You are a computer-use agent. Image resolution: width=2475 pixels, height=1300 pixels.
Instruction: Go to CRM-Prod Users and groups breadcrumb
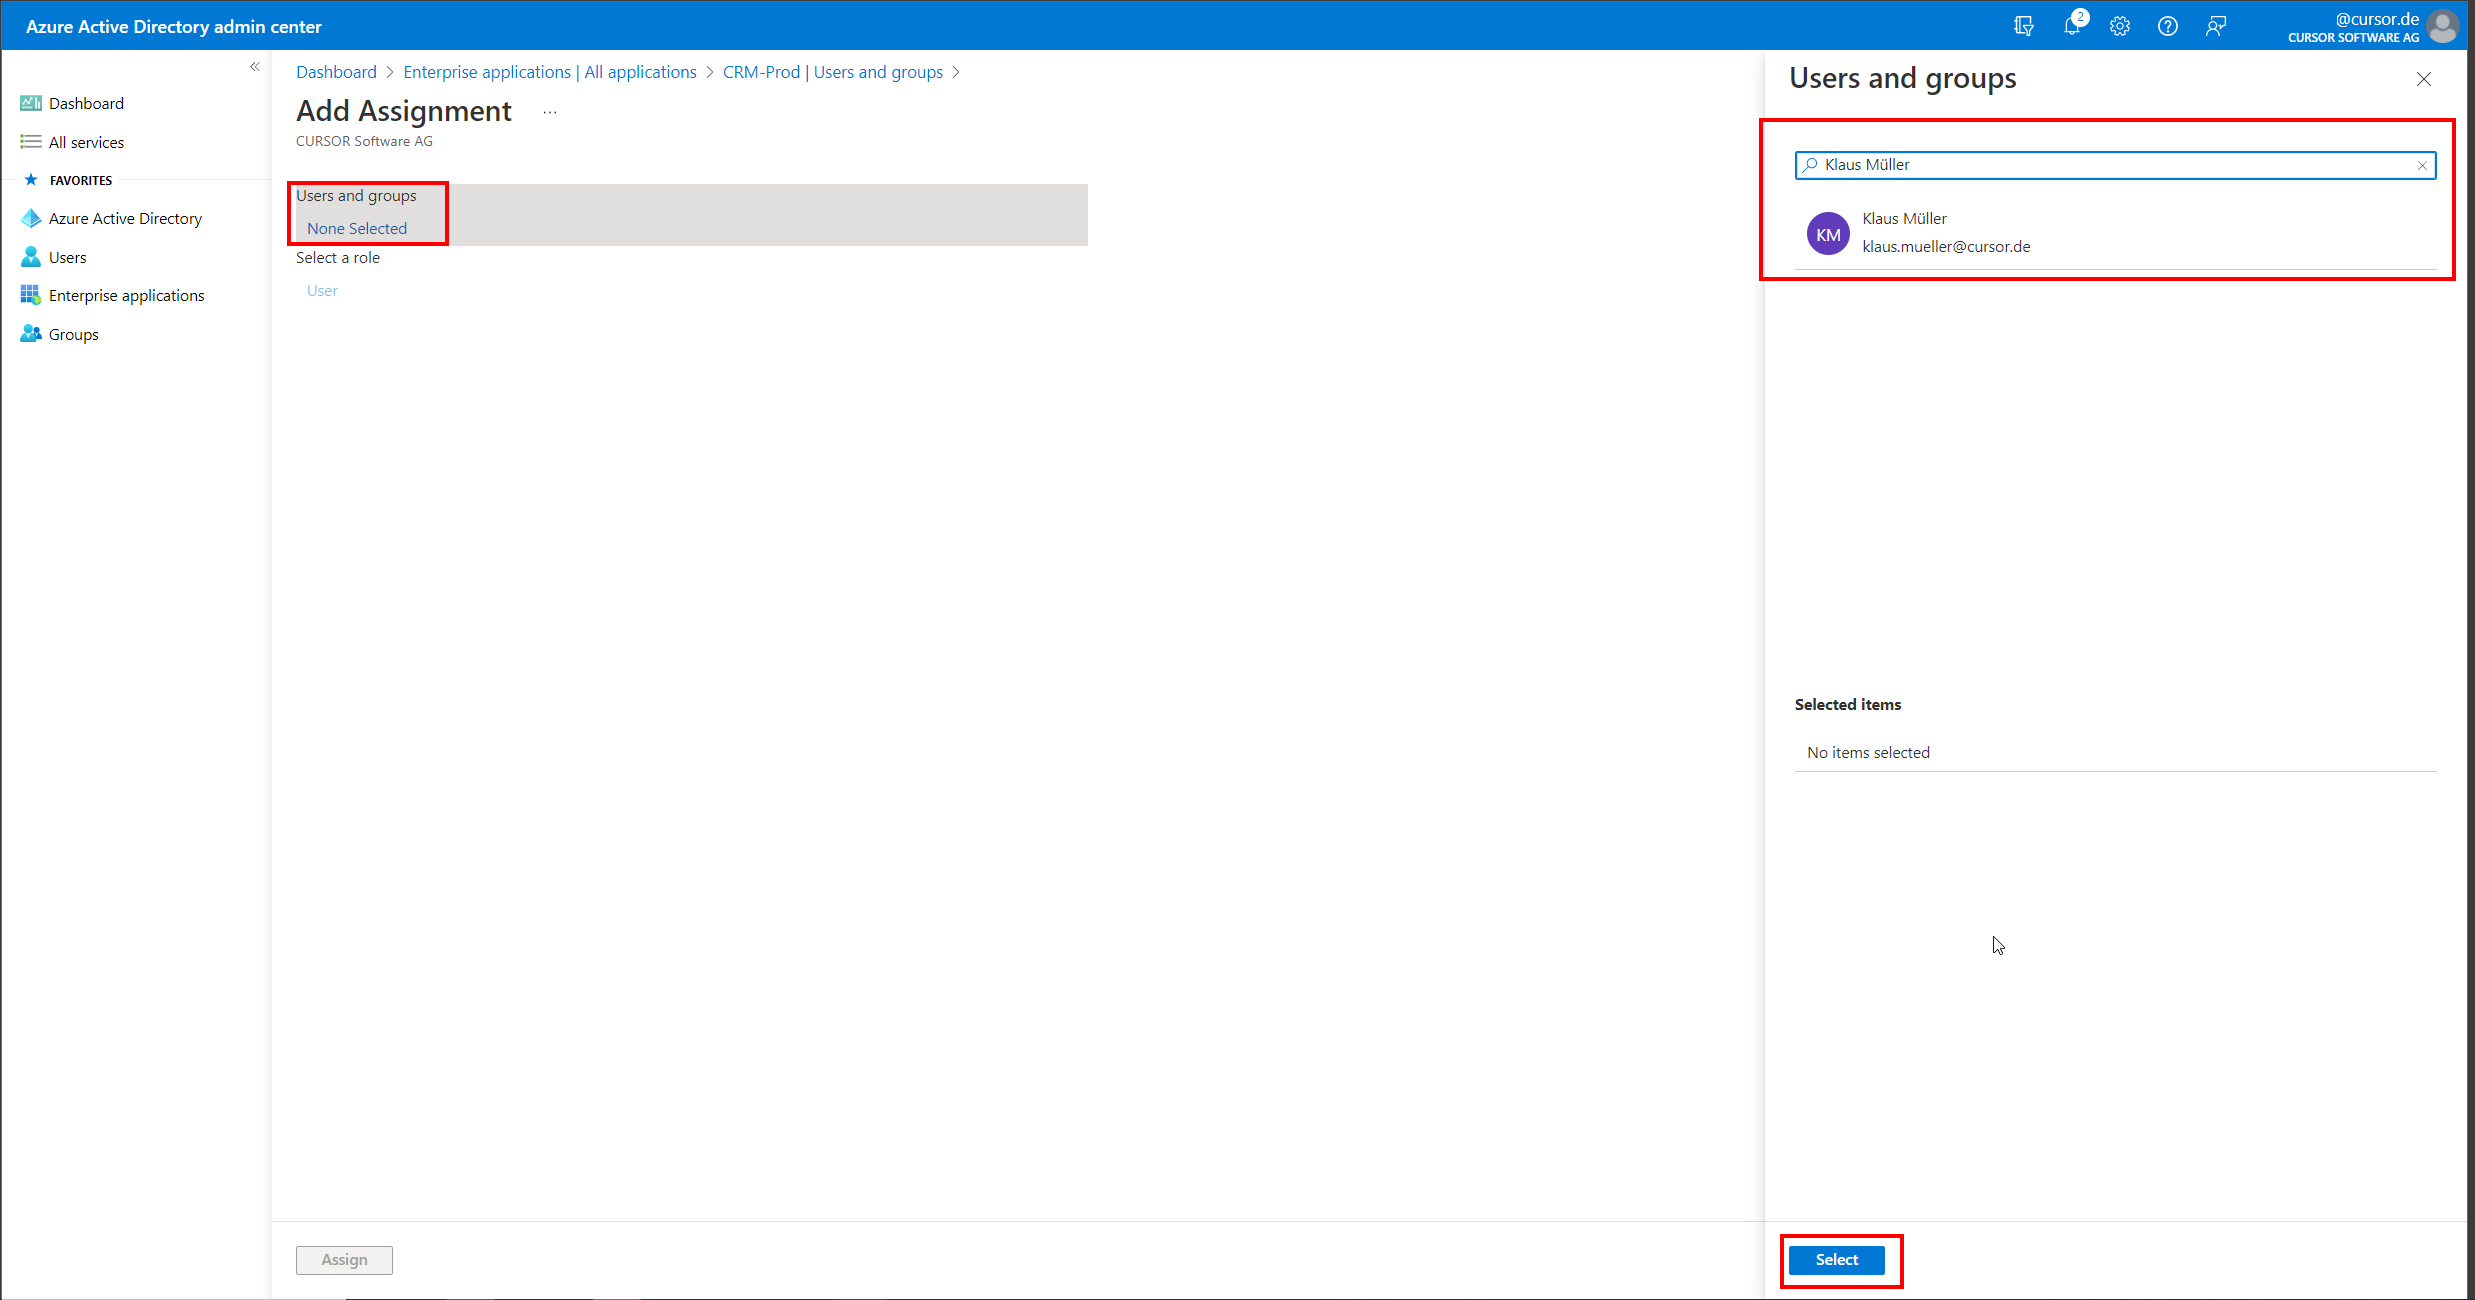[x=833, y=71]
